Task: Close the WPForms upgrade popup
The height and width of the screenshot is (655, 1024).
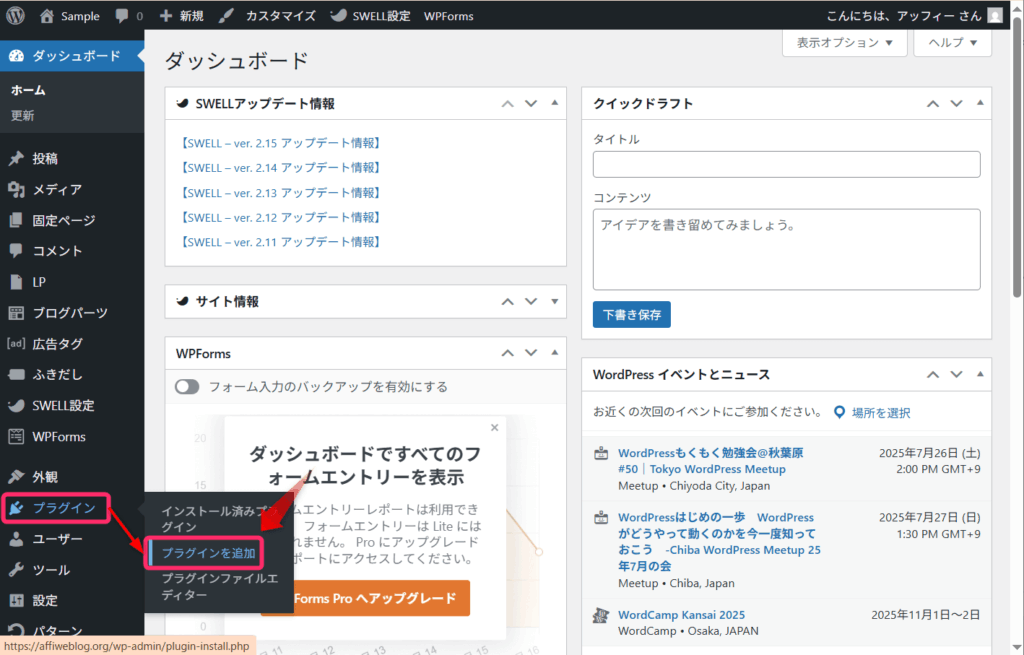Action: 494,428
